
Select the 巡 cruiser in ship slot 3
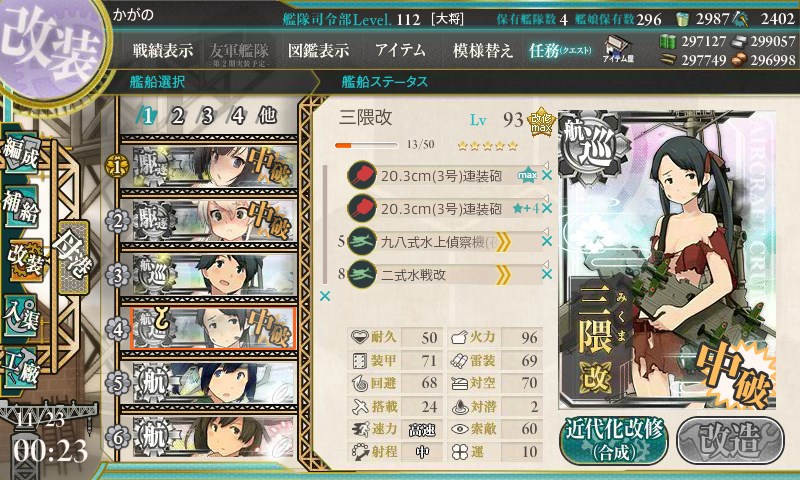pyautogui.click(x=209, y=274)
